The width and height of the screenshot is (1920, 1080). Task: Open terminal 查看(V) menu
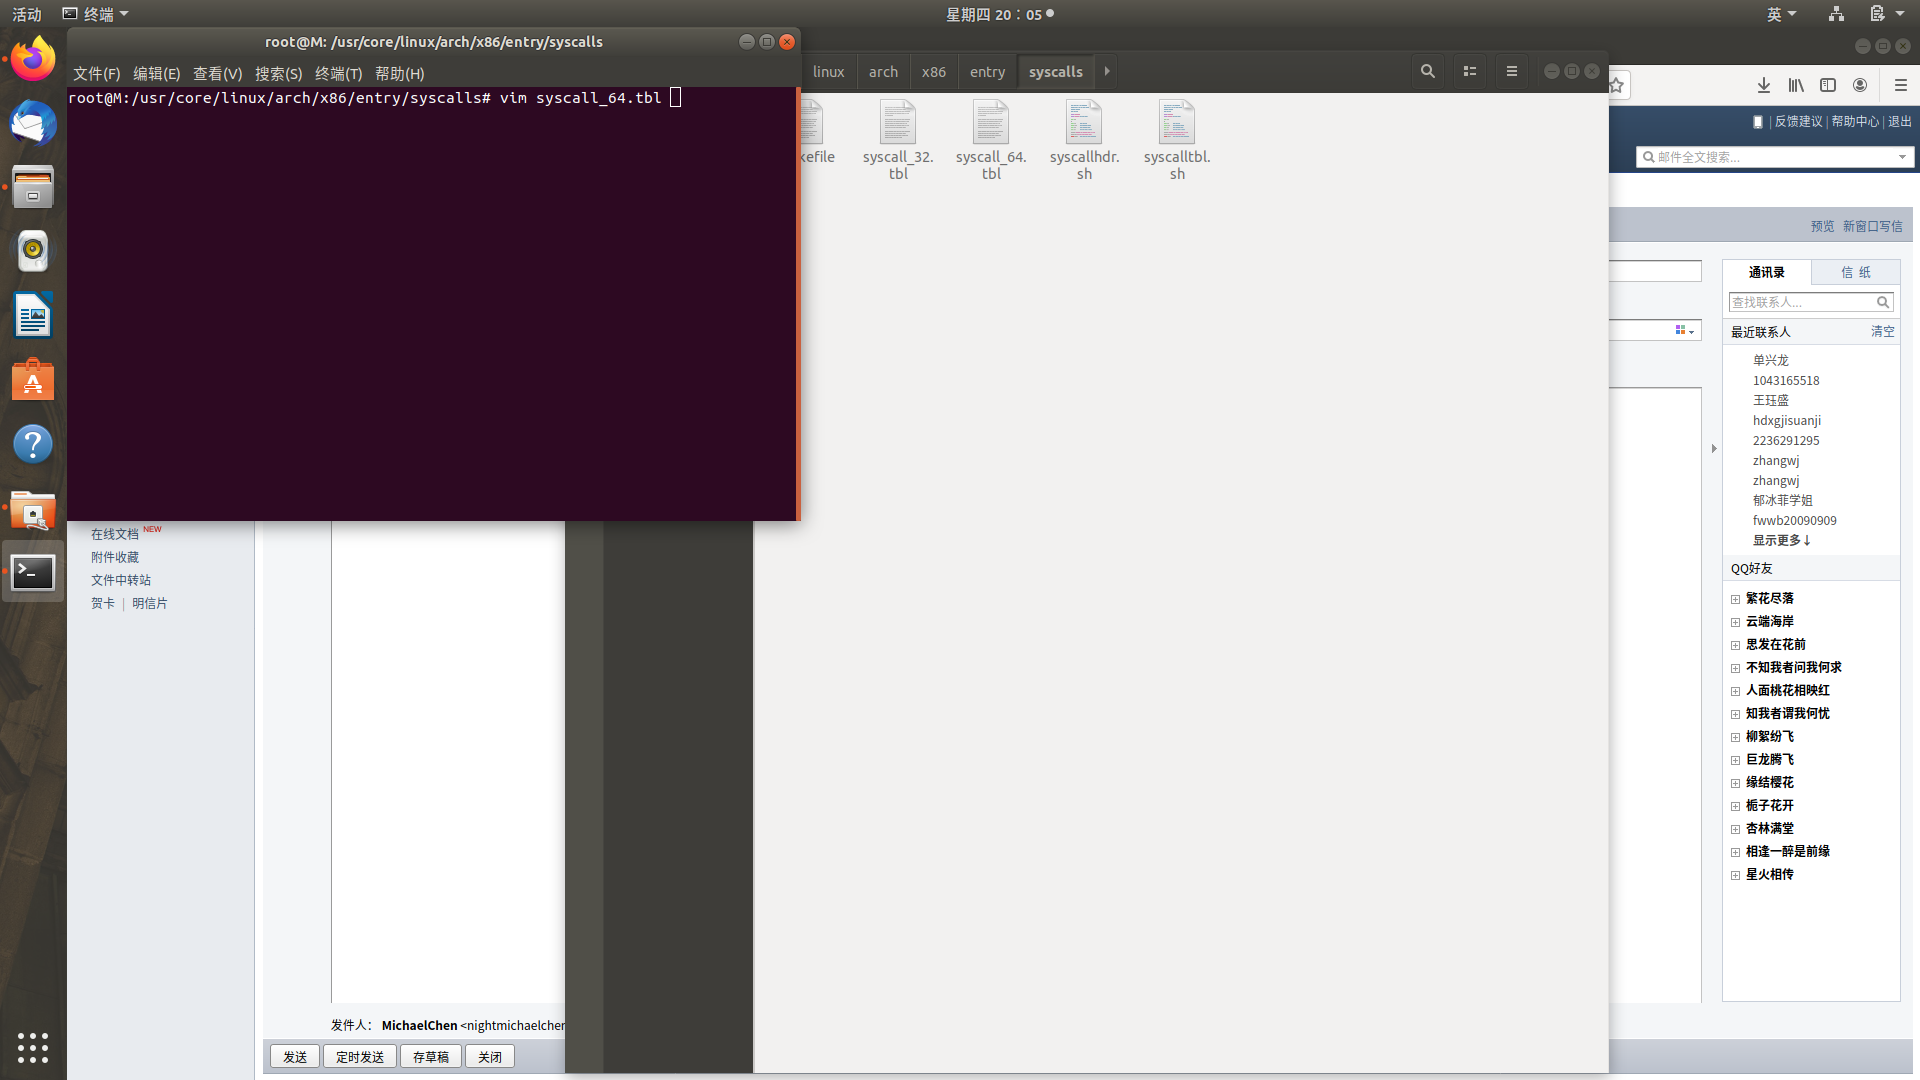tap(218, 74)
